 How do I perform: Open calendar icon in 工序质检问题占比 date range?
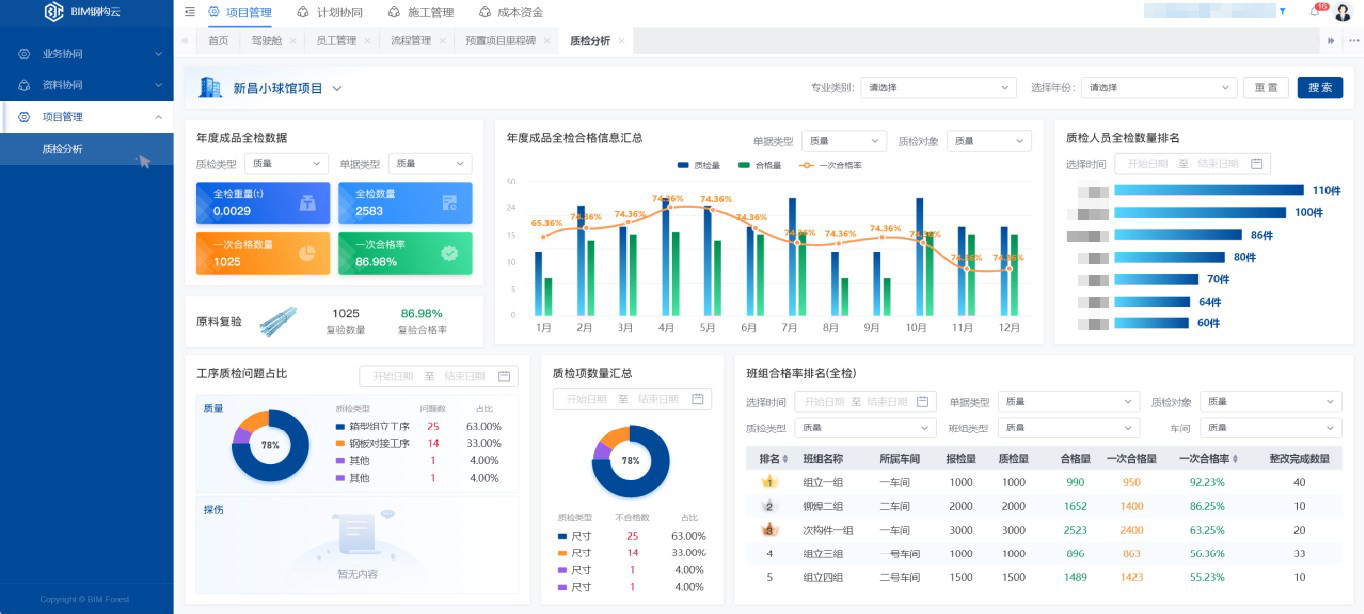click(x=504, y=376)
